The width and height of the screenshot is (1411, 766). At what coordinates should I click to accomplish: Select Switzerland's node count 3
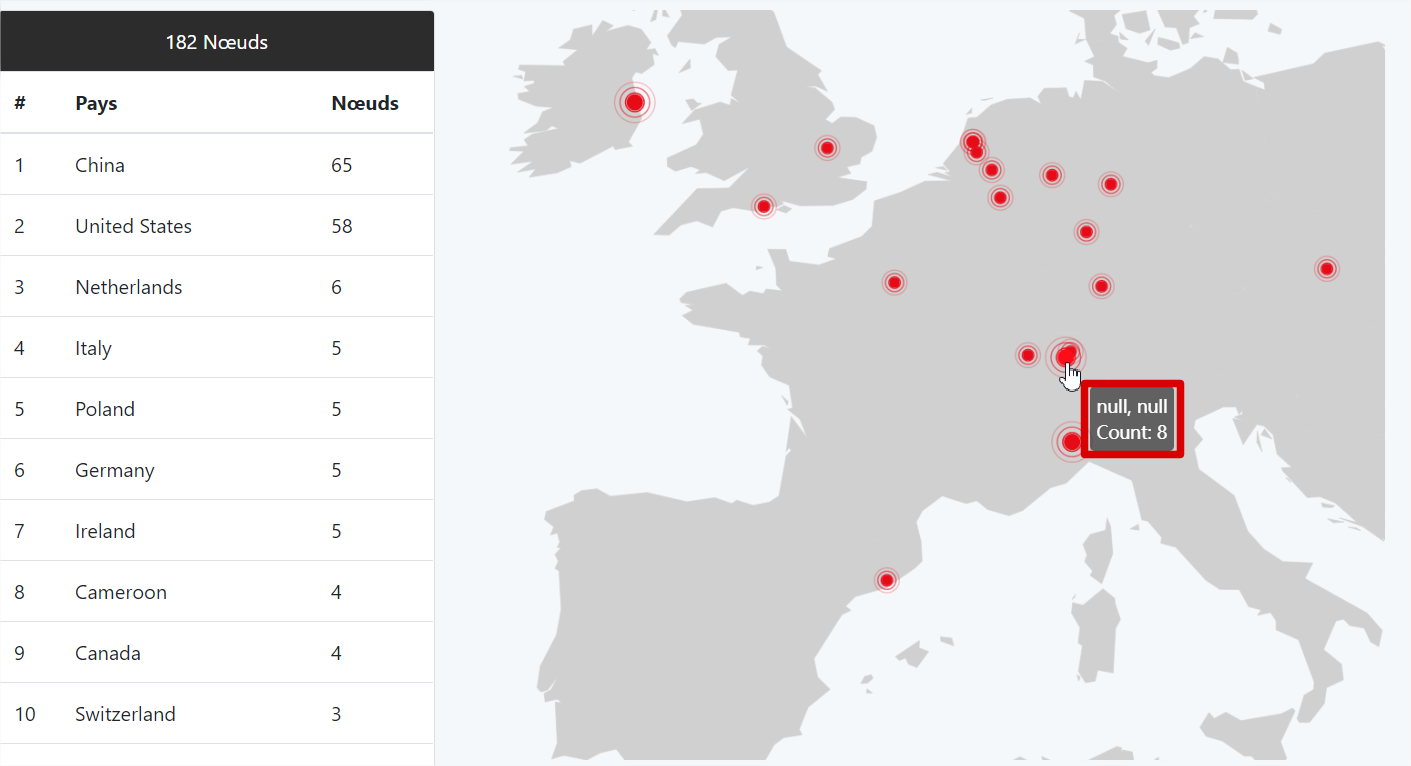[x=336, y=714]
